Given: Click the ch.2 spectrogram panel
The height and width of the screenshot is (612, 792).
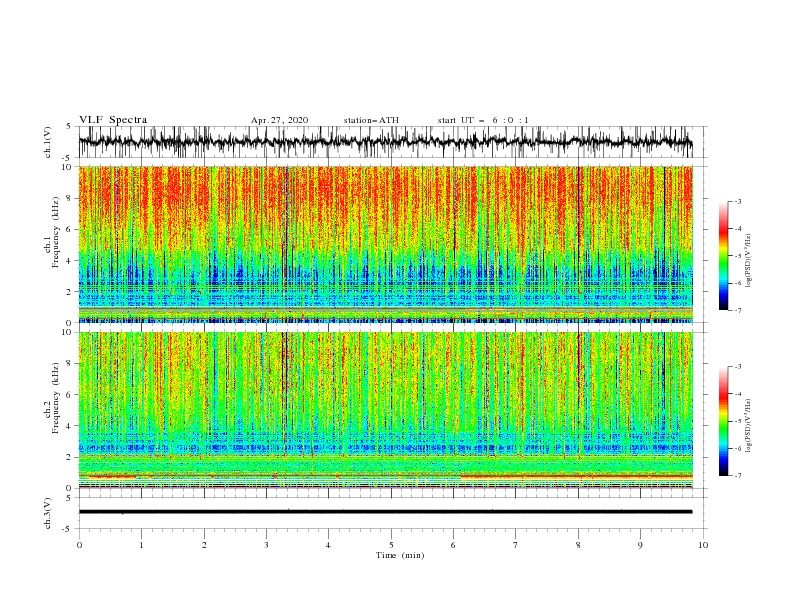Looking at the screenshot, I should [386, 410].
